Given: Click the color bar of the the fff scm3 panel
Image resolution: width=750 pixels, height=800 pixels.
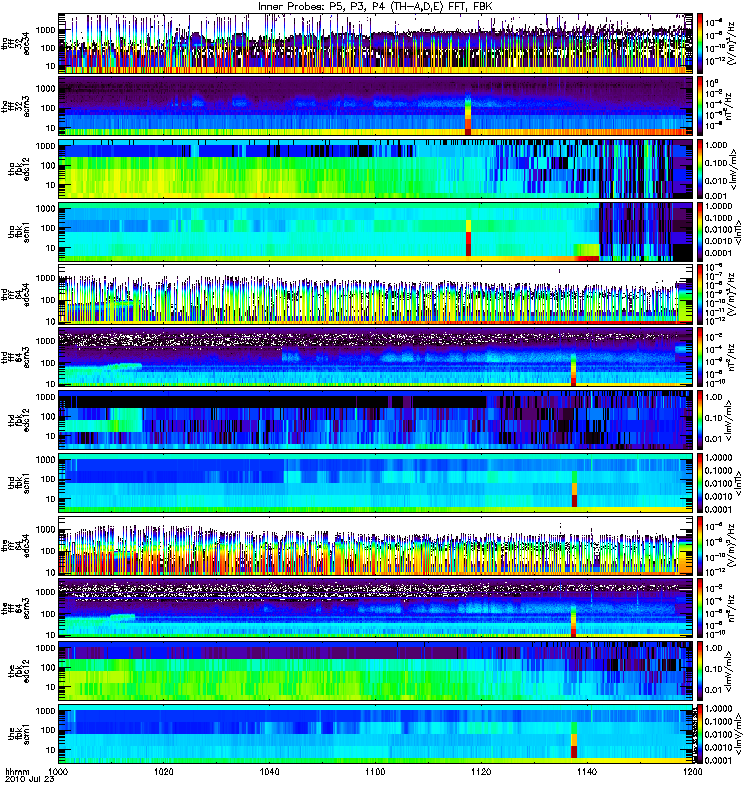Looking at the screenshot, I should [699, 608].
